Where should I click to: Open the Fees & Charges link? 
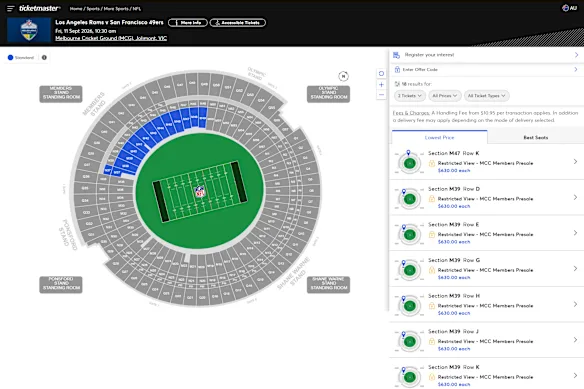point(411,113)
